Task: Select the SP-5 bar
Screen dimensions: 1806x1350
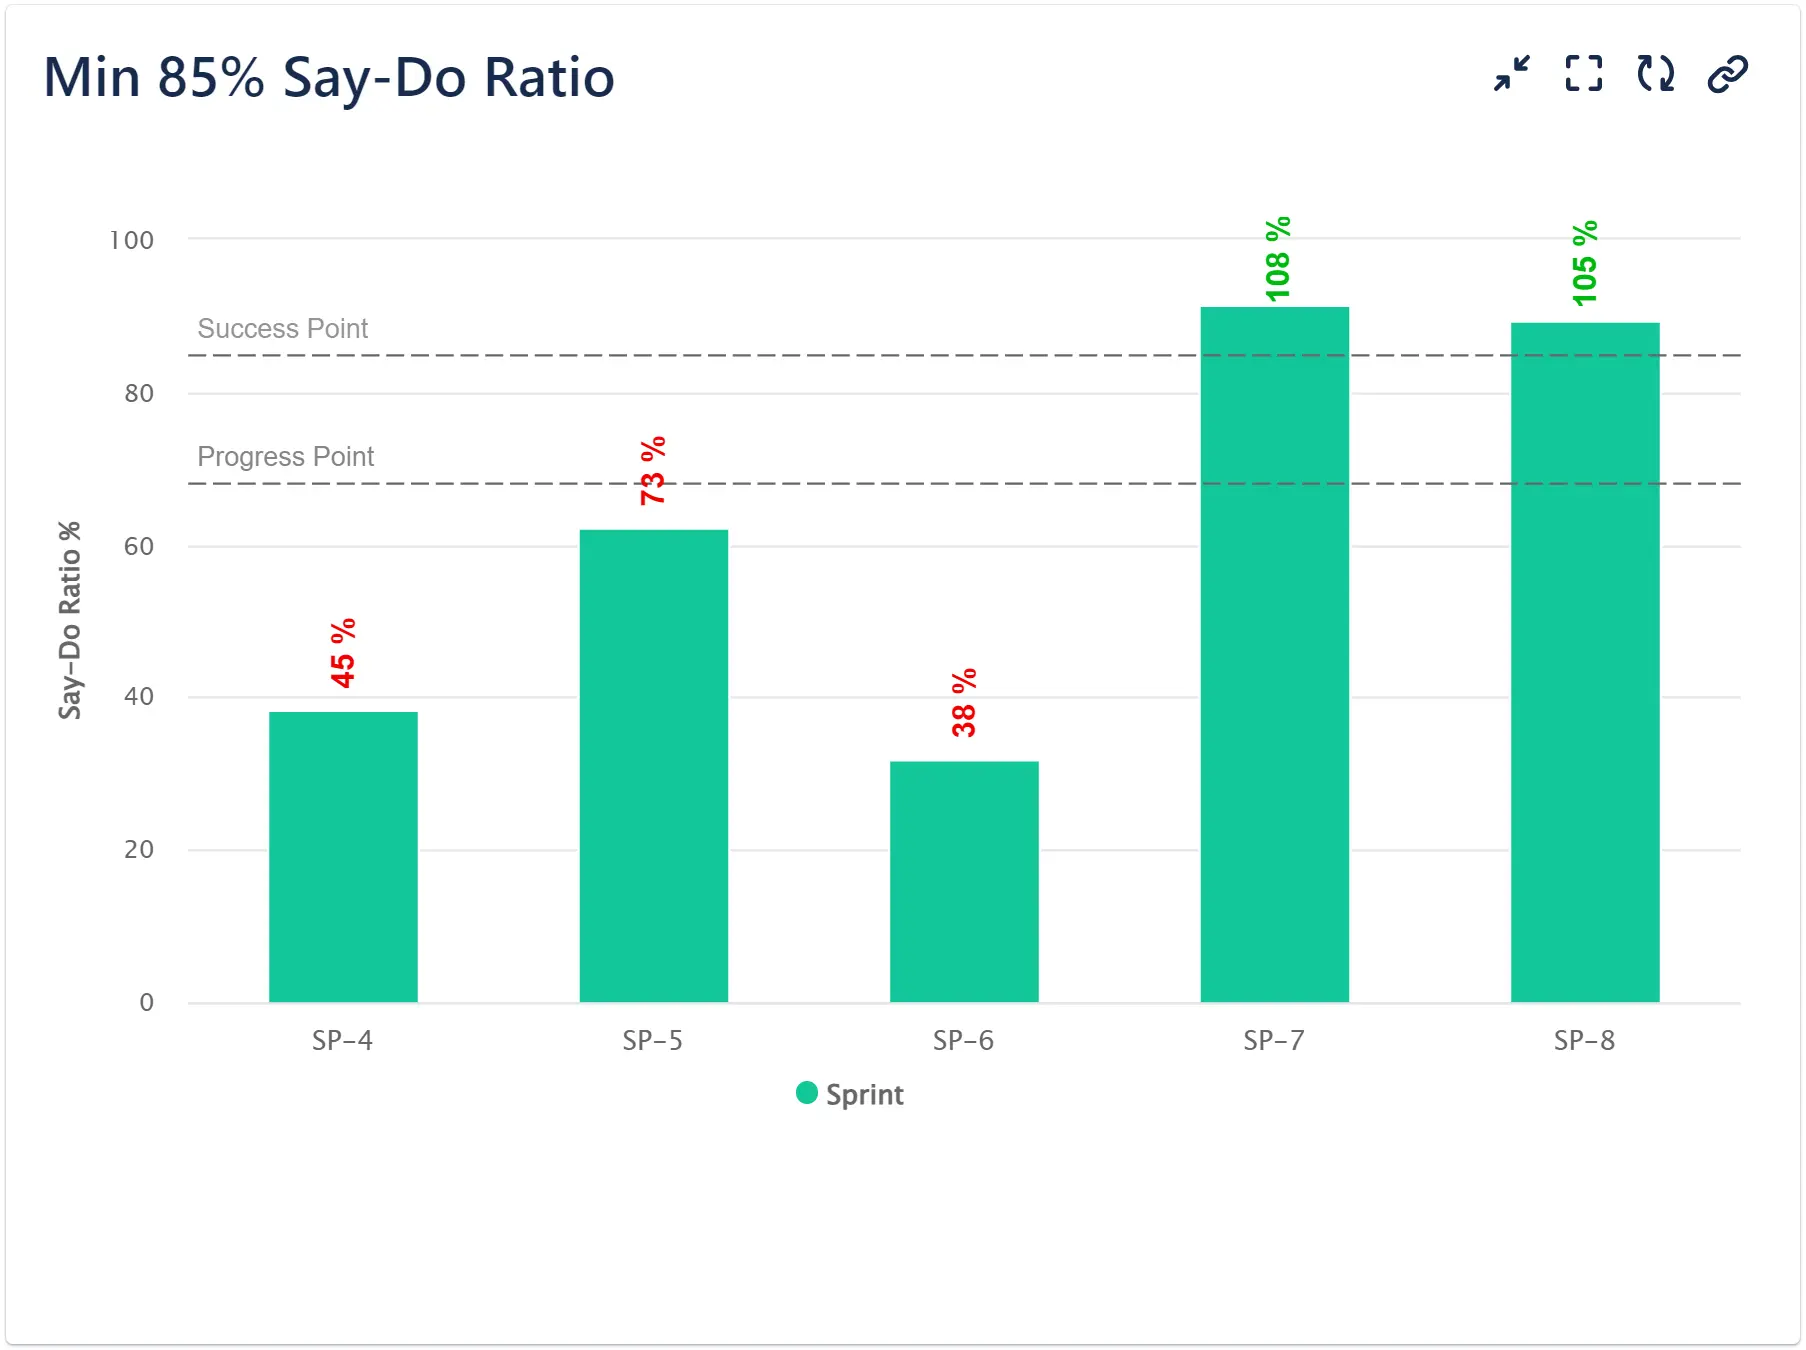Action: point(654,765)
